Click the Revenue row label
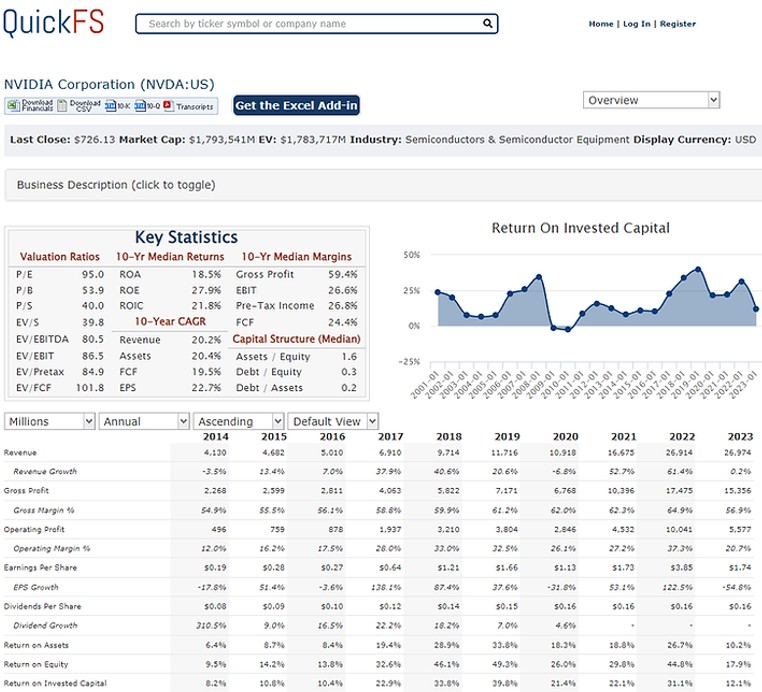 [x=20, y=453]
